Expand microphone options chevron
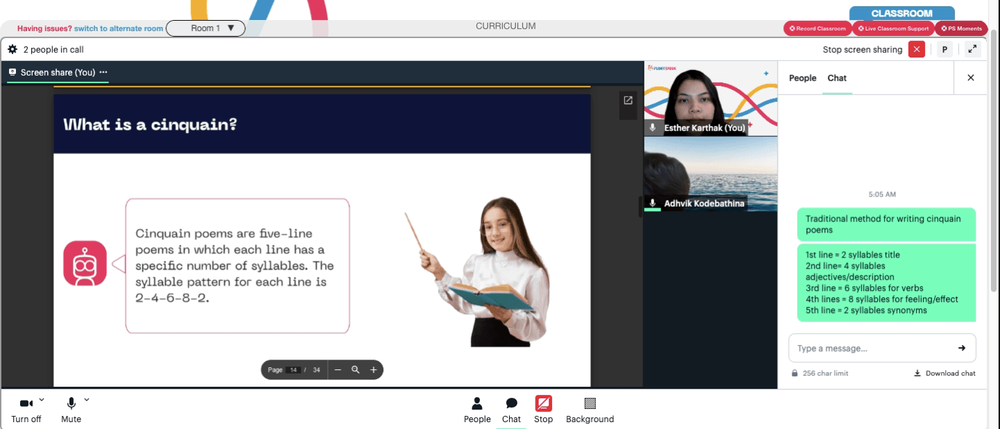Viewport: 1000px width, 429px height. click(87, 400)
